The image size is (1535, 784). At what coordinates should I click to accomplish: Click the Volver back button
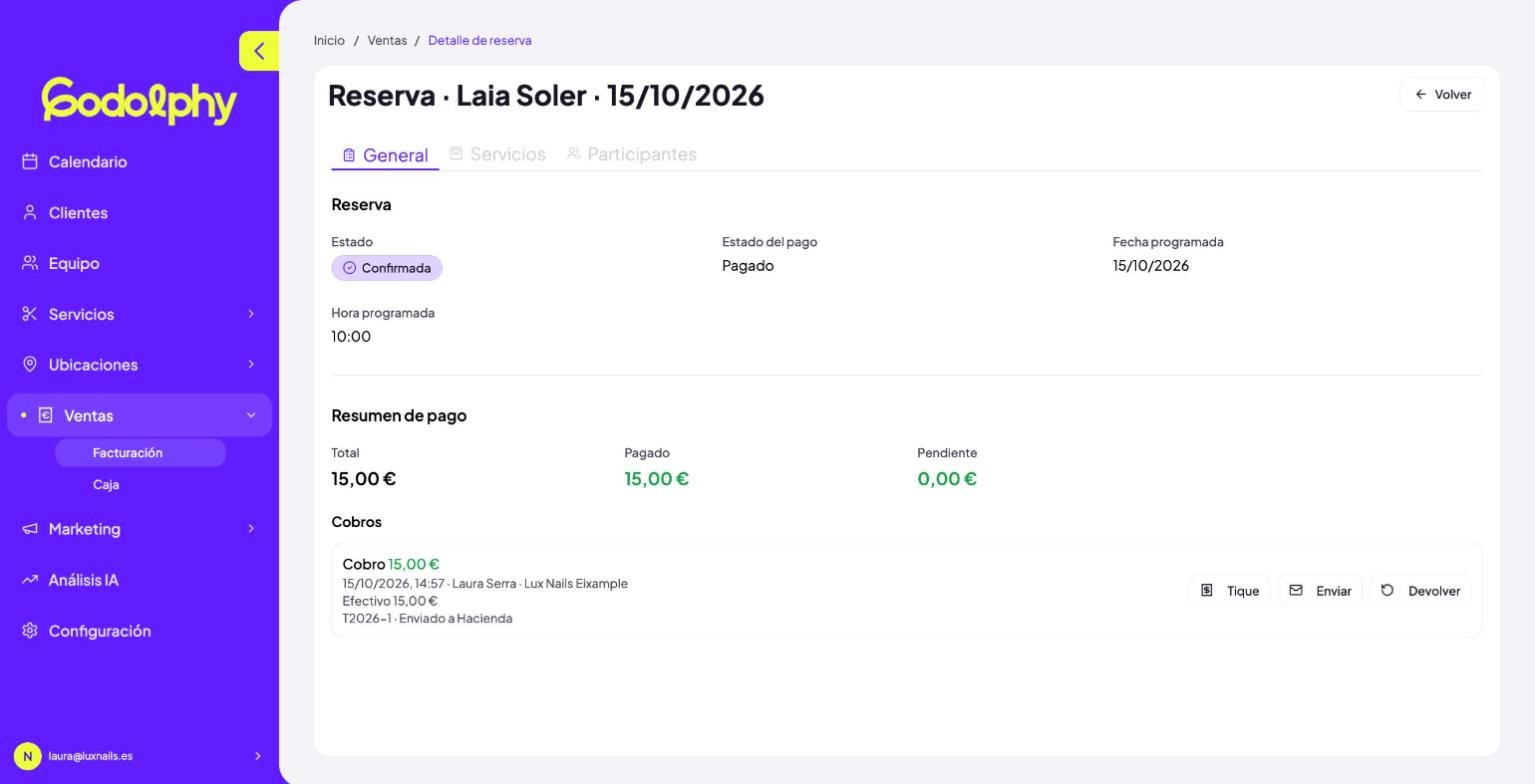[x=1442, y=94]
